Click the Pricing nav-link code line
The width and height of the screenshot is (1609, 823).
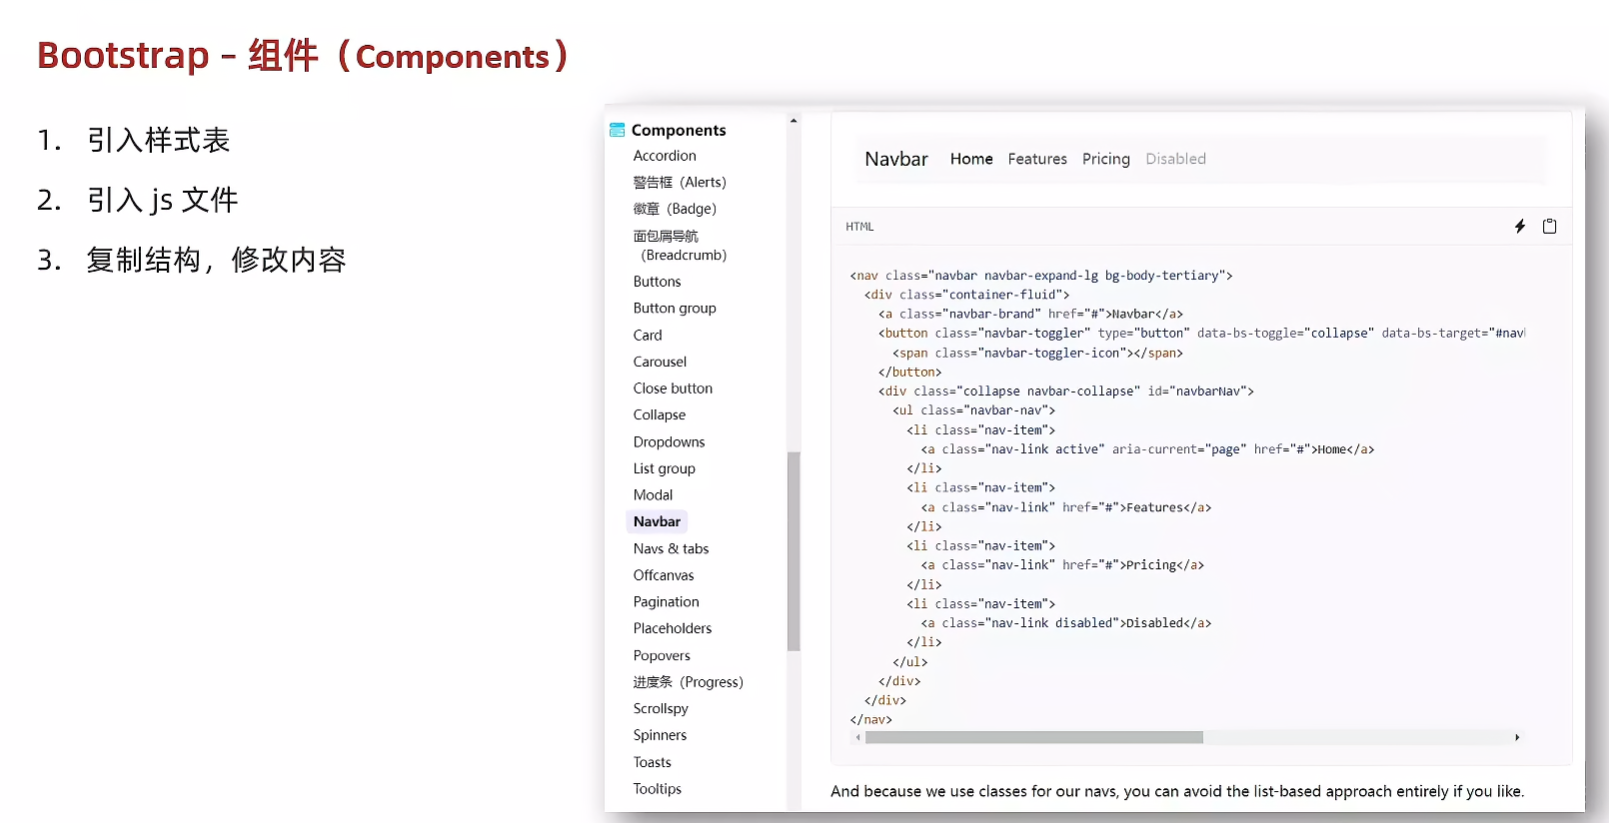coord(1062,565)
